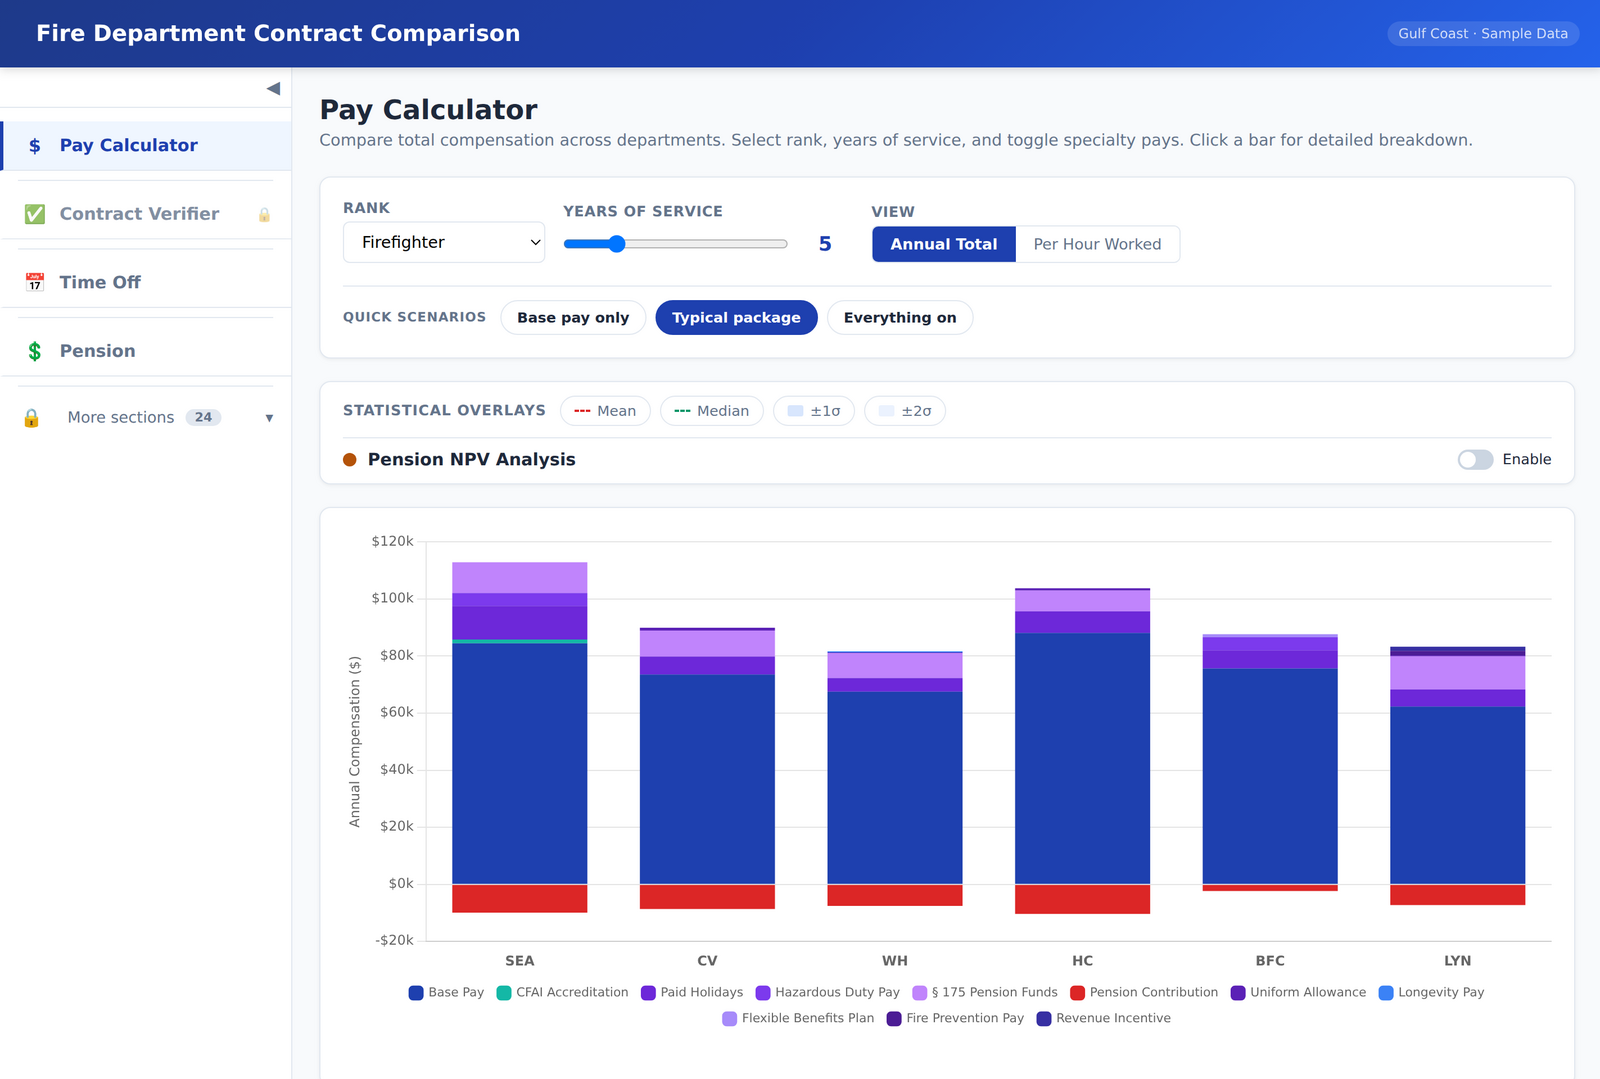
Task: Click the BFC bar for breakdown
Action: 1270,762
